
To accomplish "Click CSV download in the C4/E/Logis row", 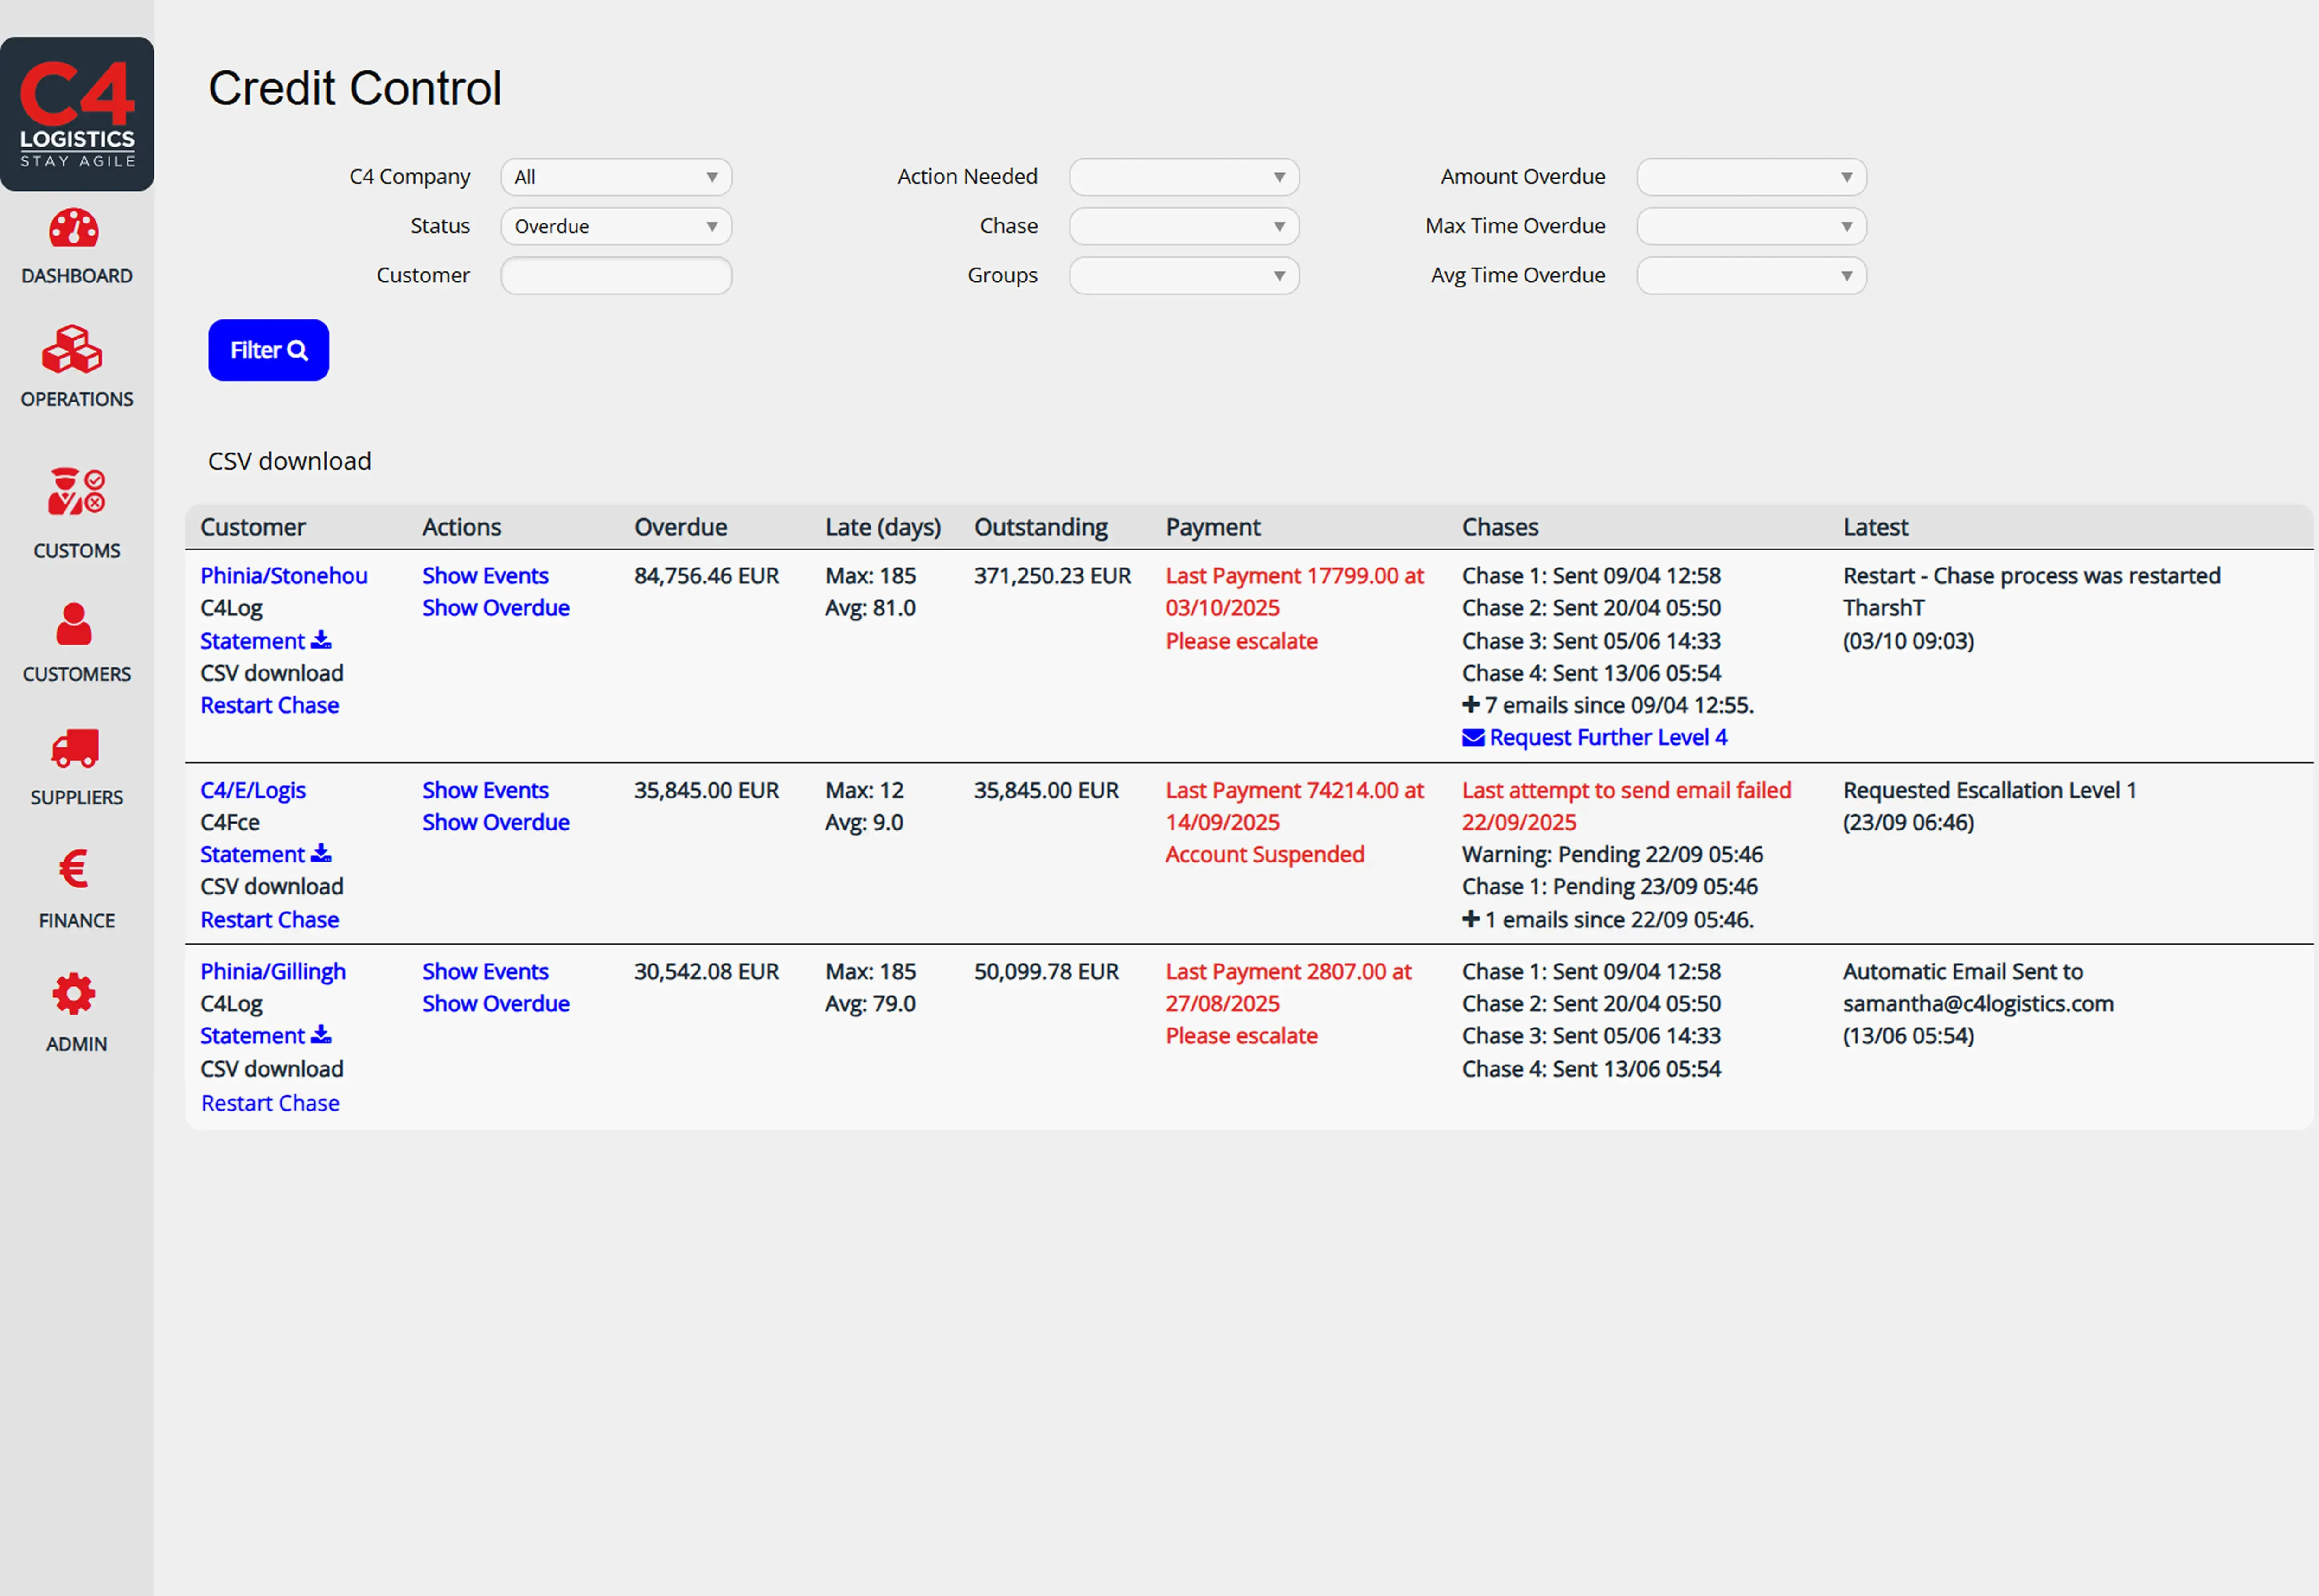I will (x=272, y=886).
